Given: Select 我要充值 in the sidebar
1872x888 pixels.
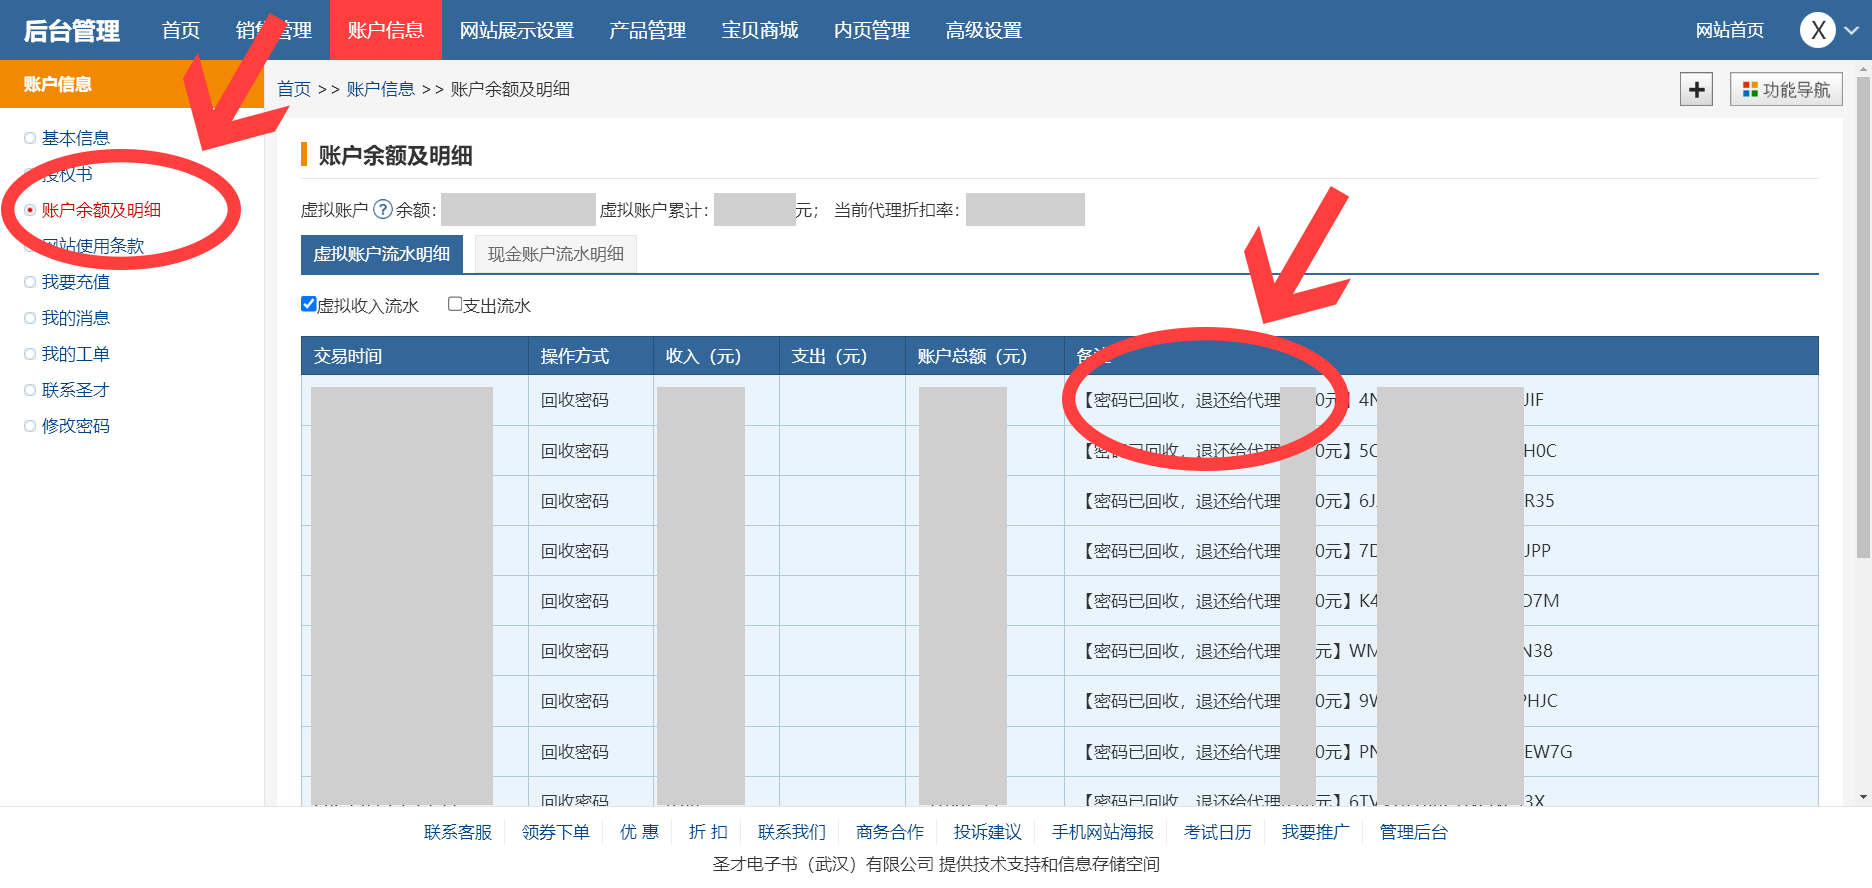Looking at the screenshot, I should pos(76,282).
